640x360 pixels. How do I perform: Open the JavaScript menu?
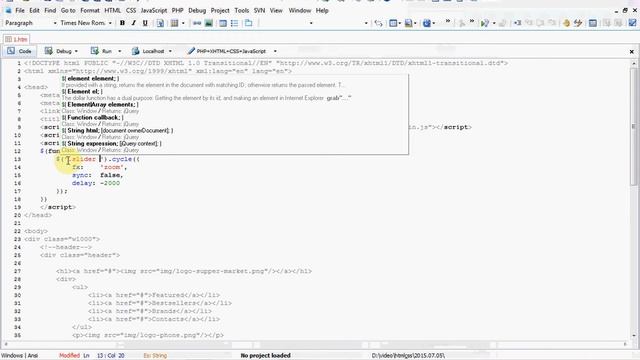(154, 10)
